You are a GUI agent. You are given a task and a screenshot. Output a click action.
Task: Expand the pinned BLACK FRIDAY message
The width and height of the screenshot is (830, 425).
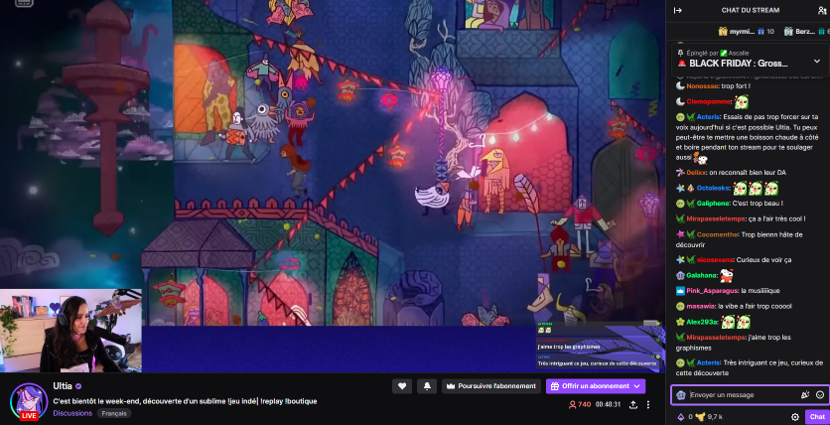pyautogui.click(x=817, y=61)
